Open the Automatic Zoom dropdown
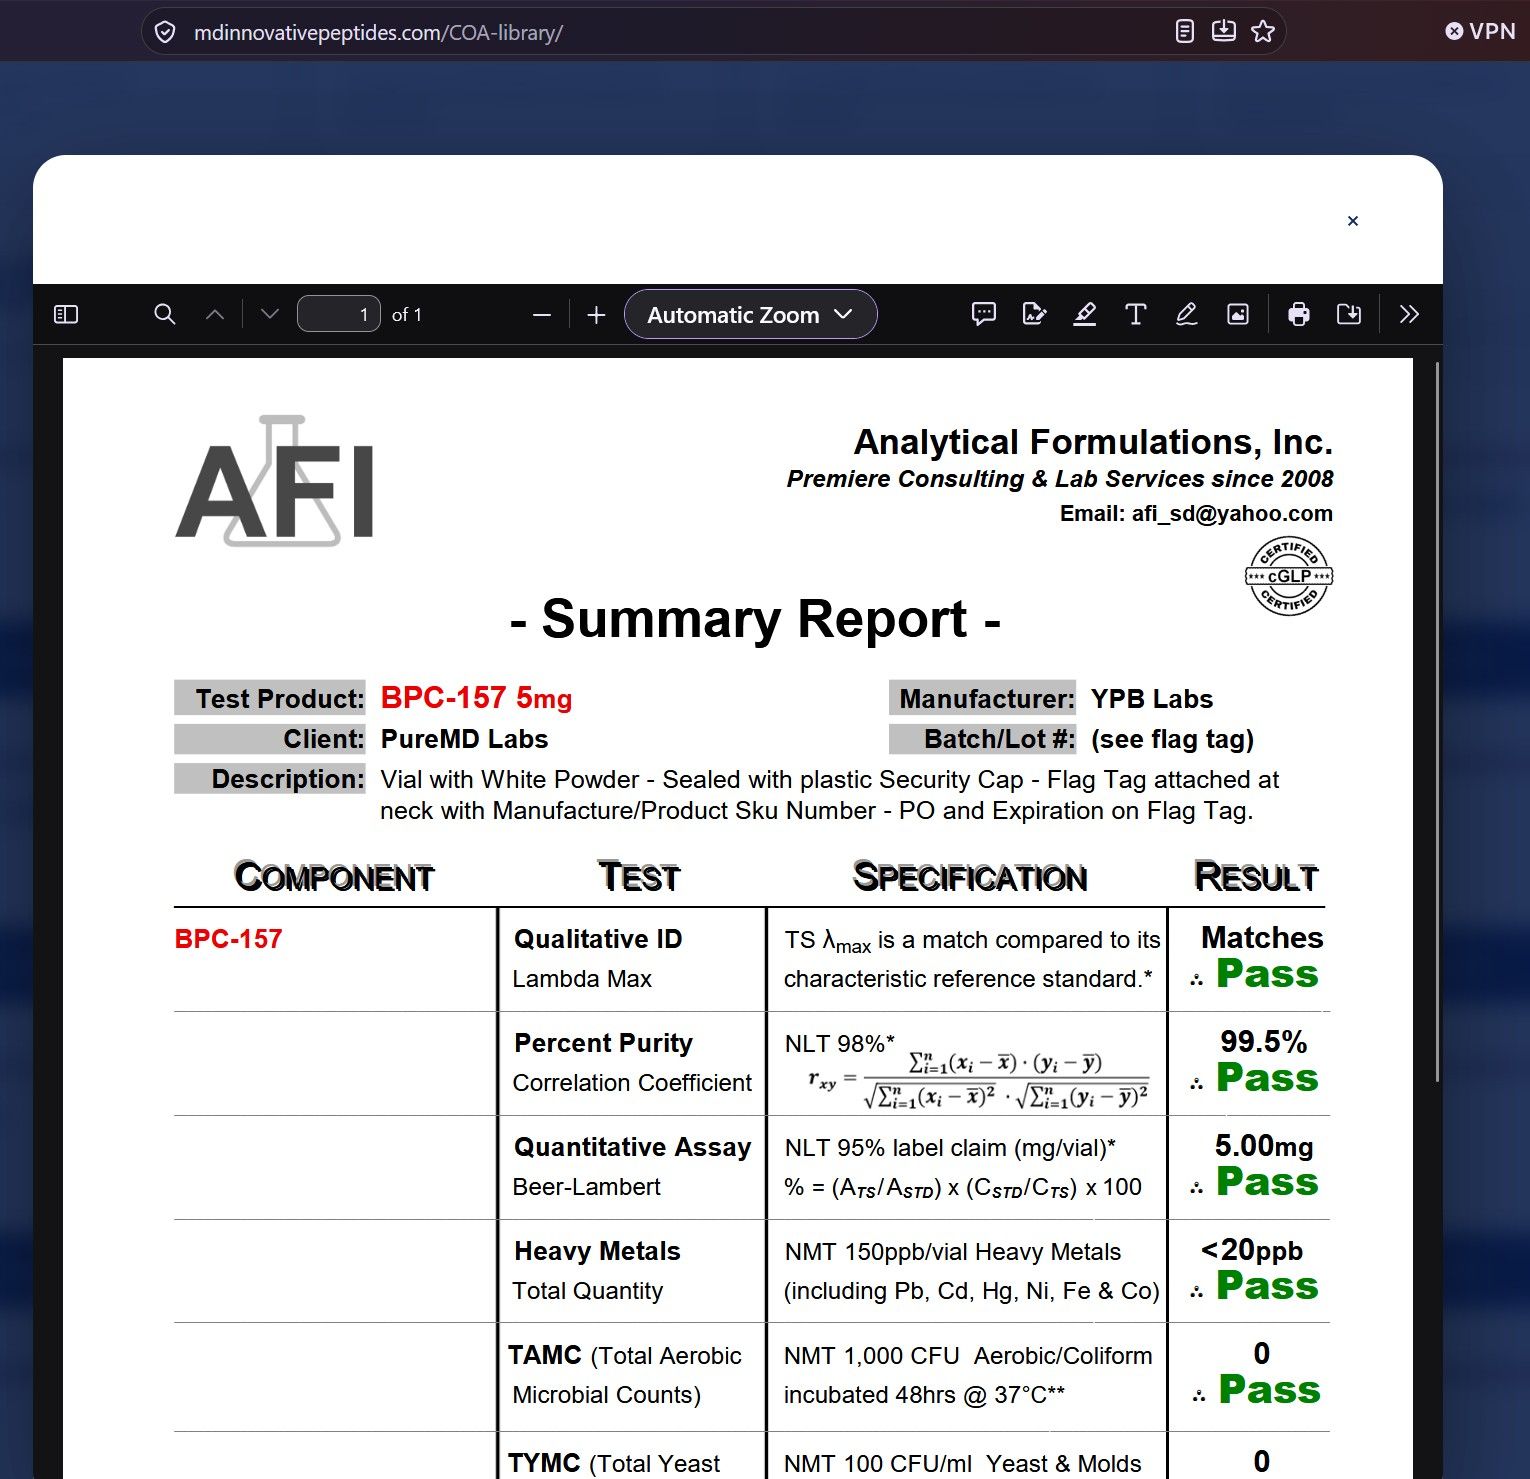1530x1479 pixels. point(751,315)
